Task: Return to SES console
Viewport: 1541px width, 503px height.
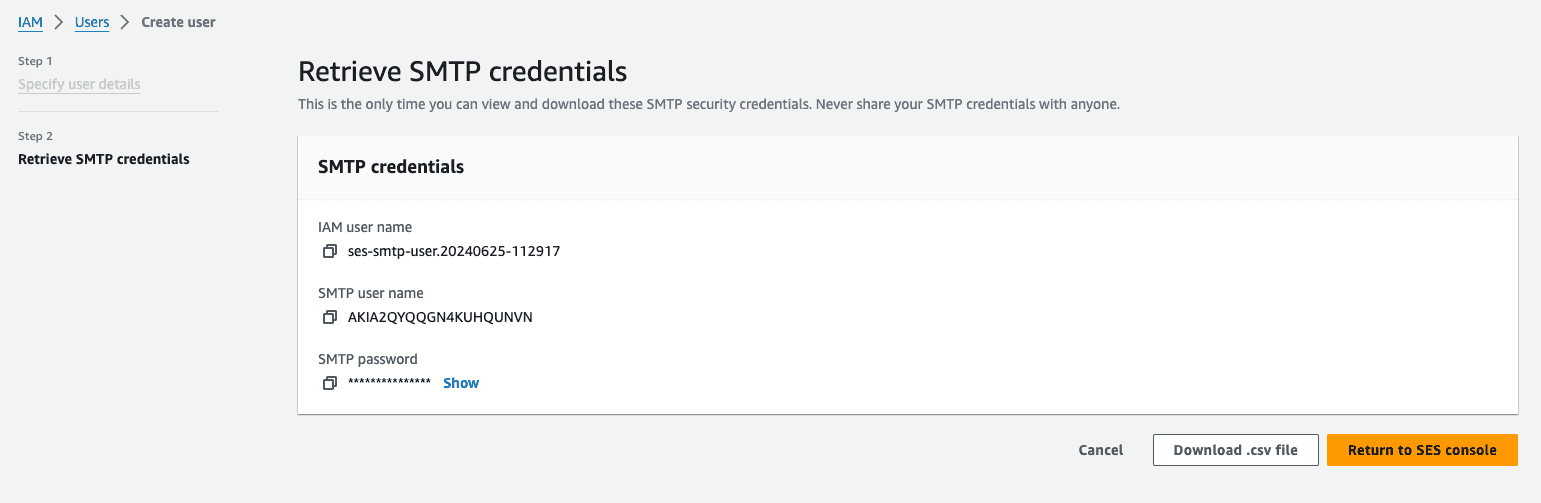Action: [1422, 450]
